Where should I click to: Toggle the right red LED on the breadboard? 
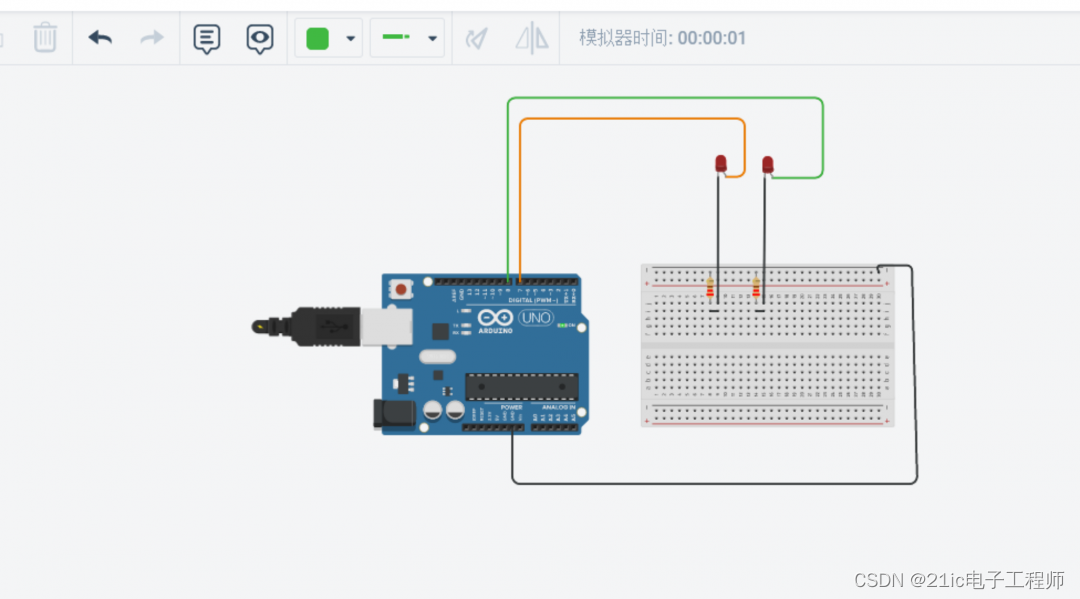[x=766, y=164]
